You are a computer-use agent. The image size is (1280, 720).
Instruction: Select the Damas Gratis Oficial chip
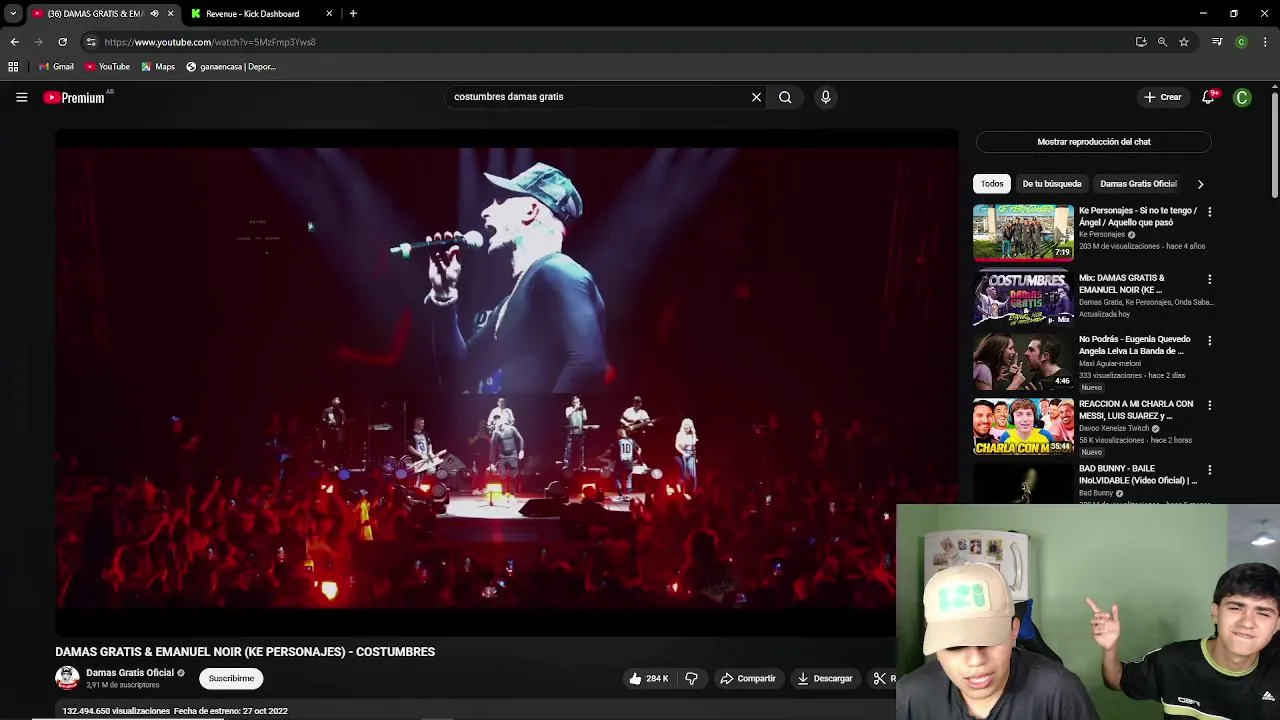(x=1138, y=184)
